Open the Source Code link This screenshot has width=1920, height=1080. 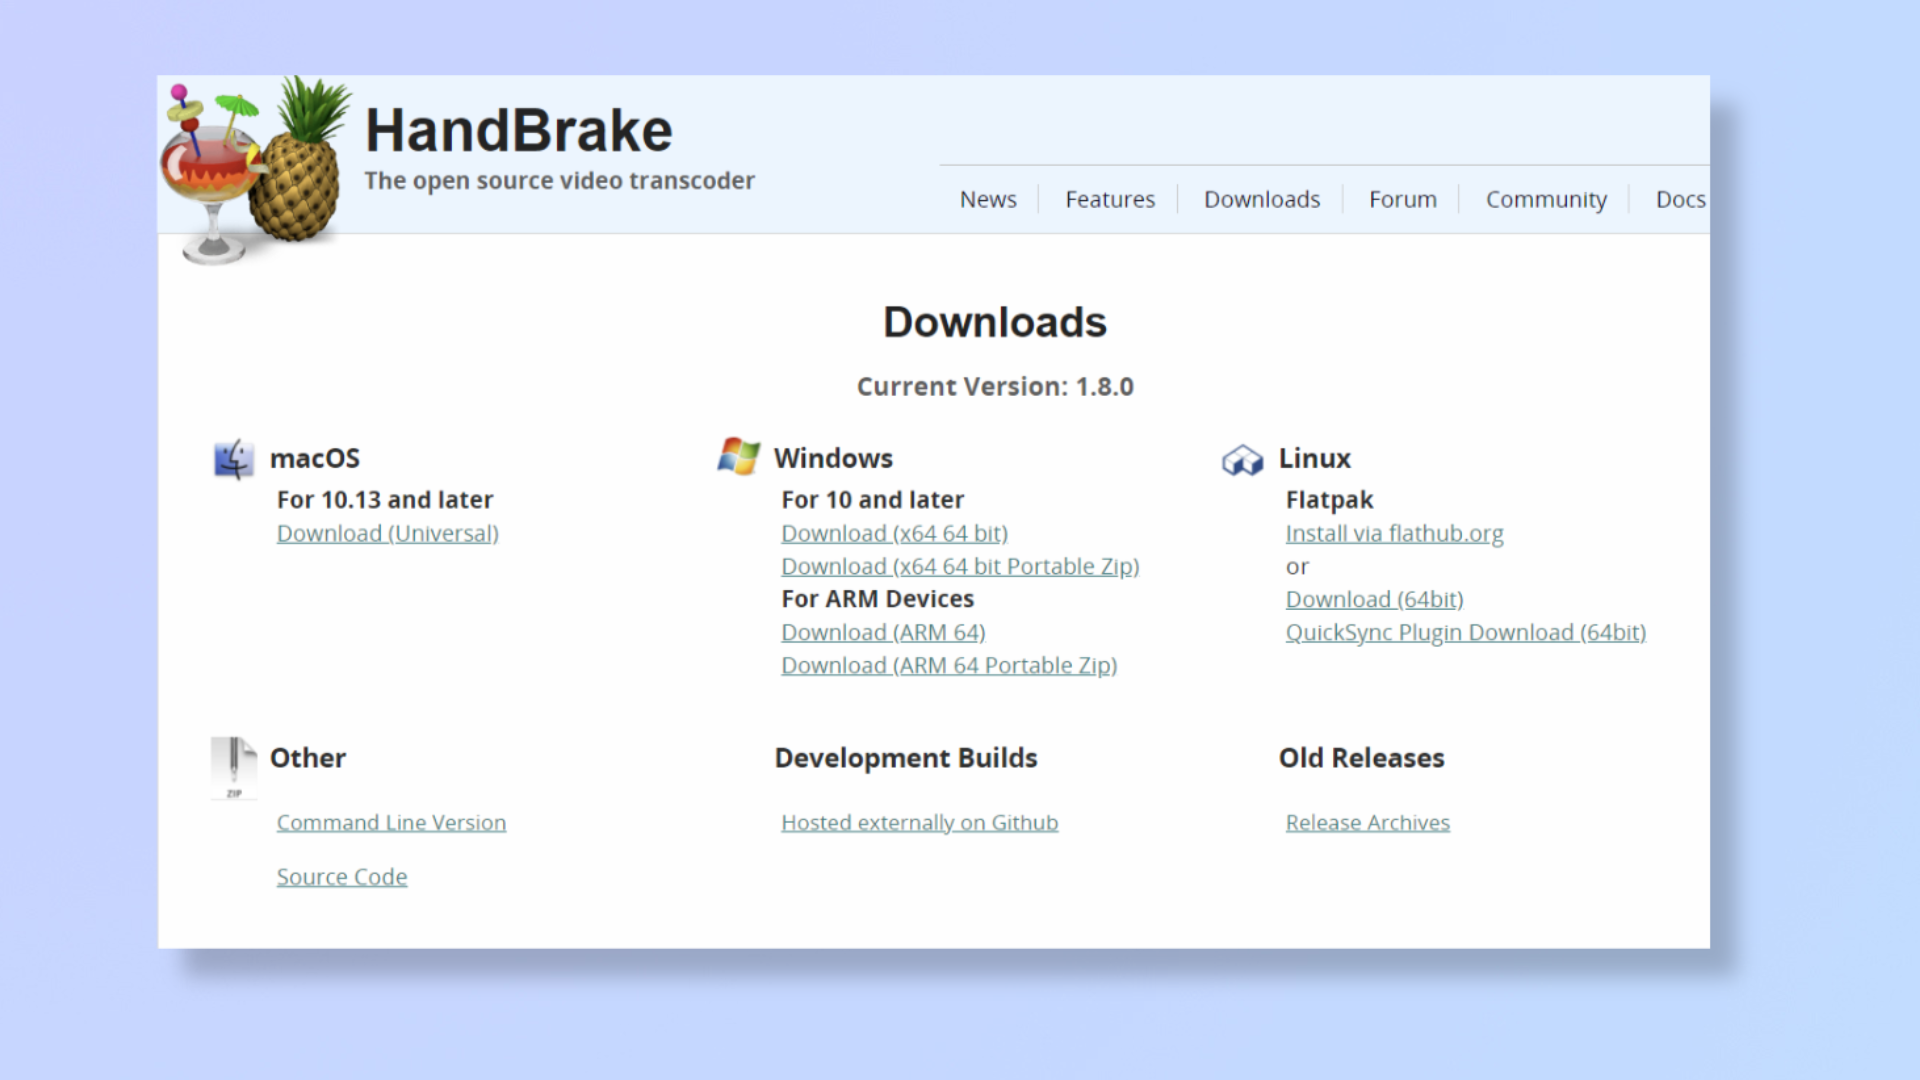(x=342, y=877)
